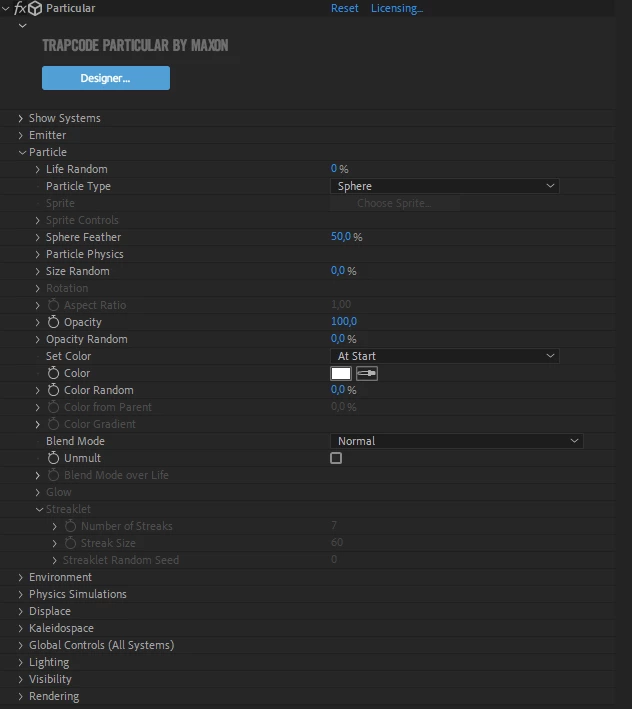Open the white Color swatch
The height and width of the screenshot is (709, 632).
point(341,373)
